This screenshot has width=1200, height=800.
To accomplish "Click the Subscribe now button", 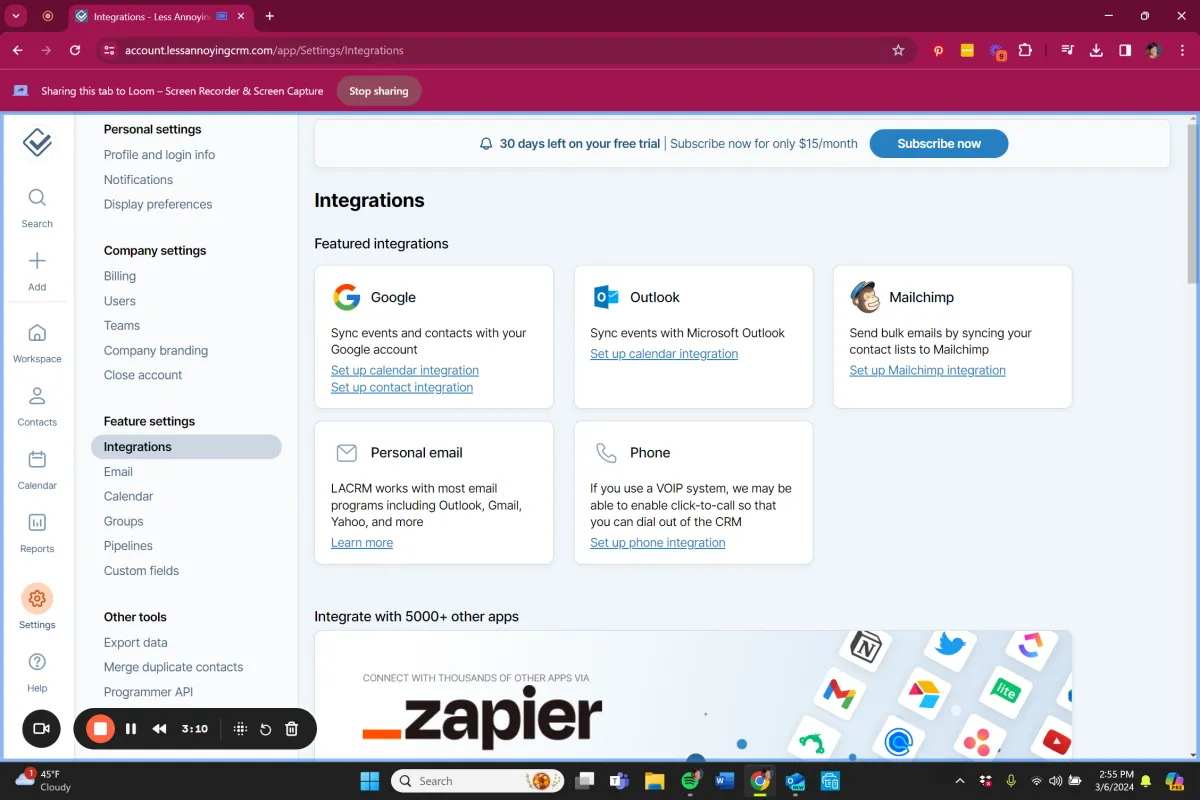I will point(939,144).
